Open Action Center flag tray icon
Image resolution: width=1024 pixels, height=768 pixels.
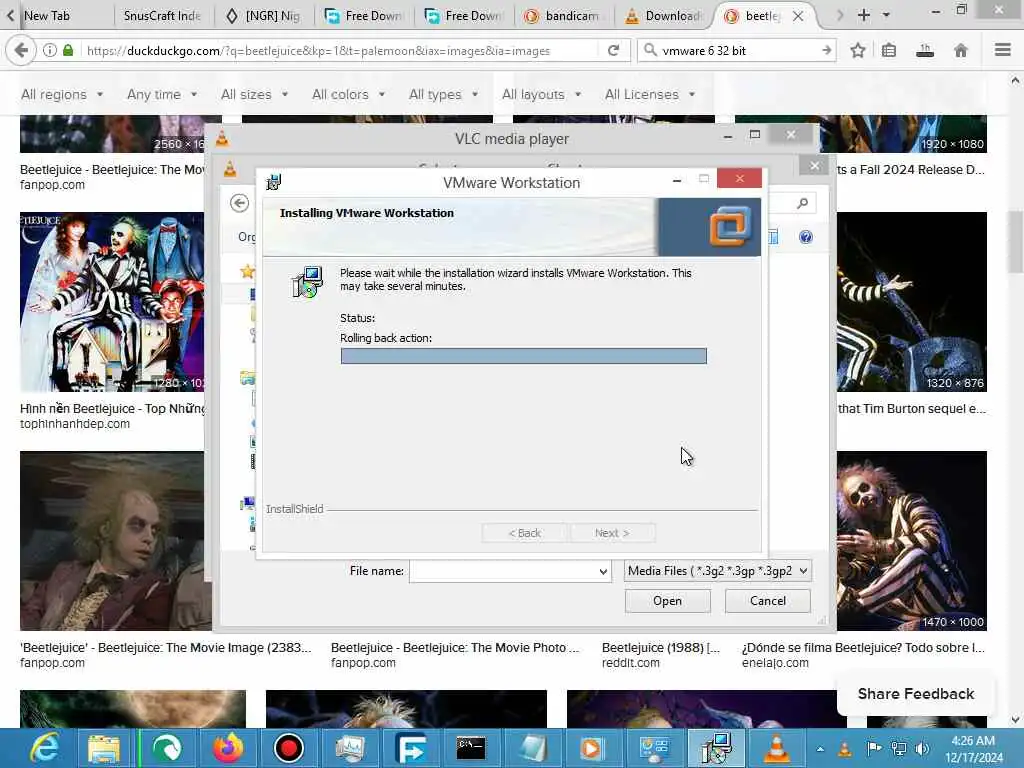[x=874, y=748]
